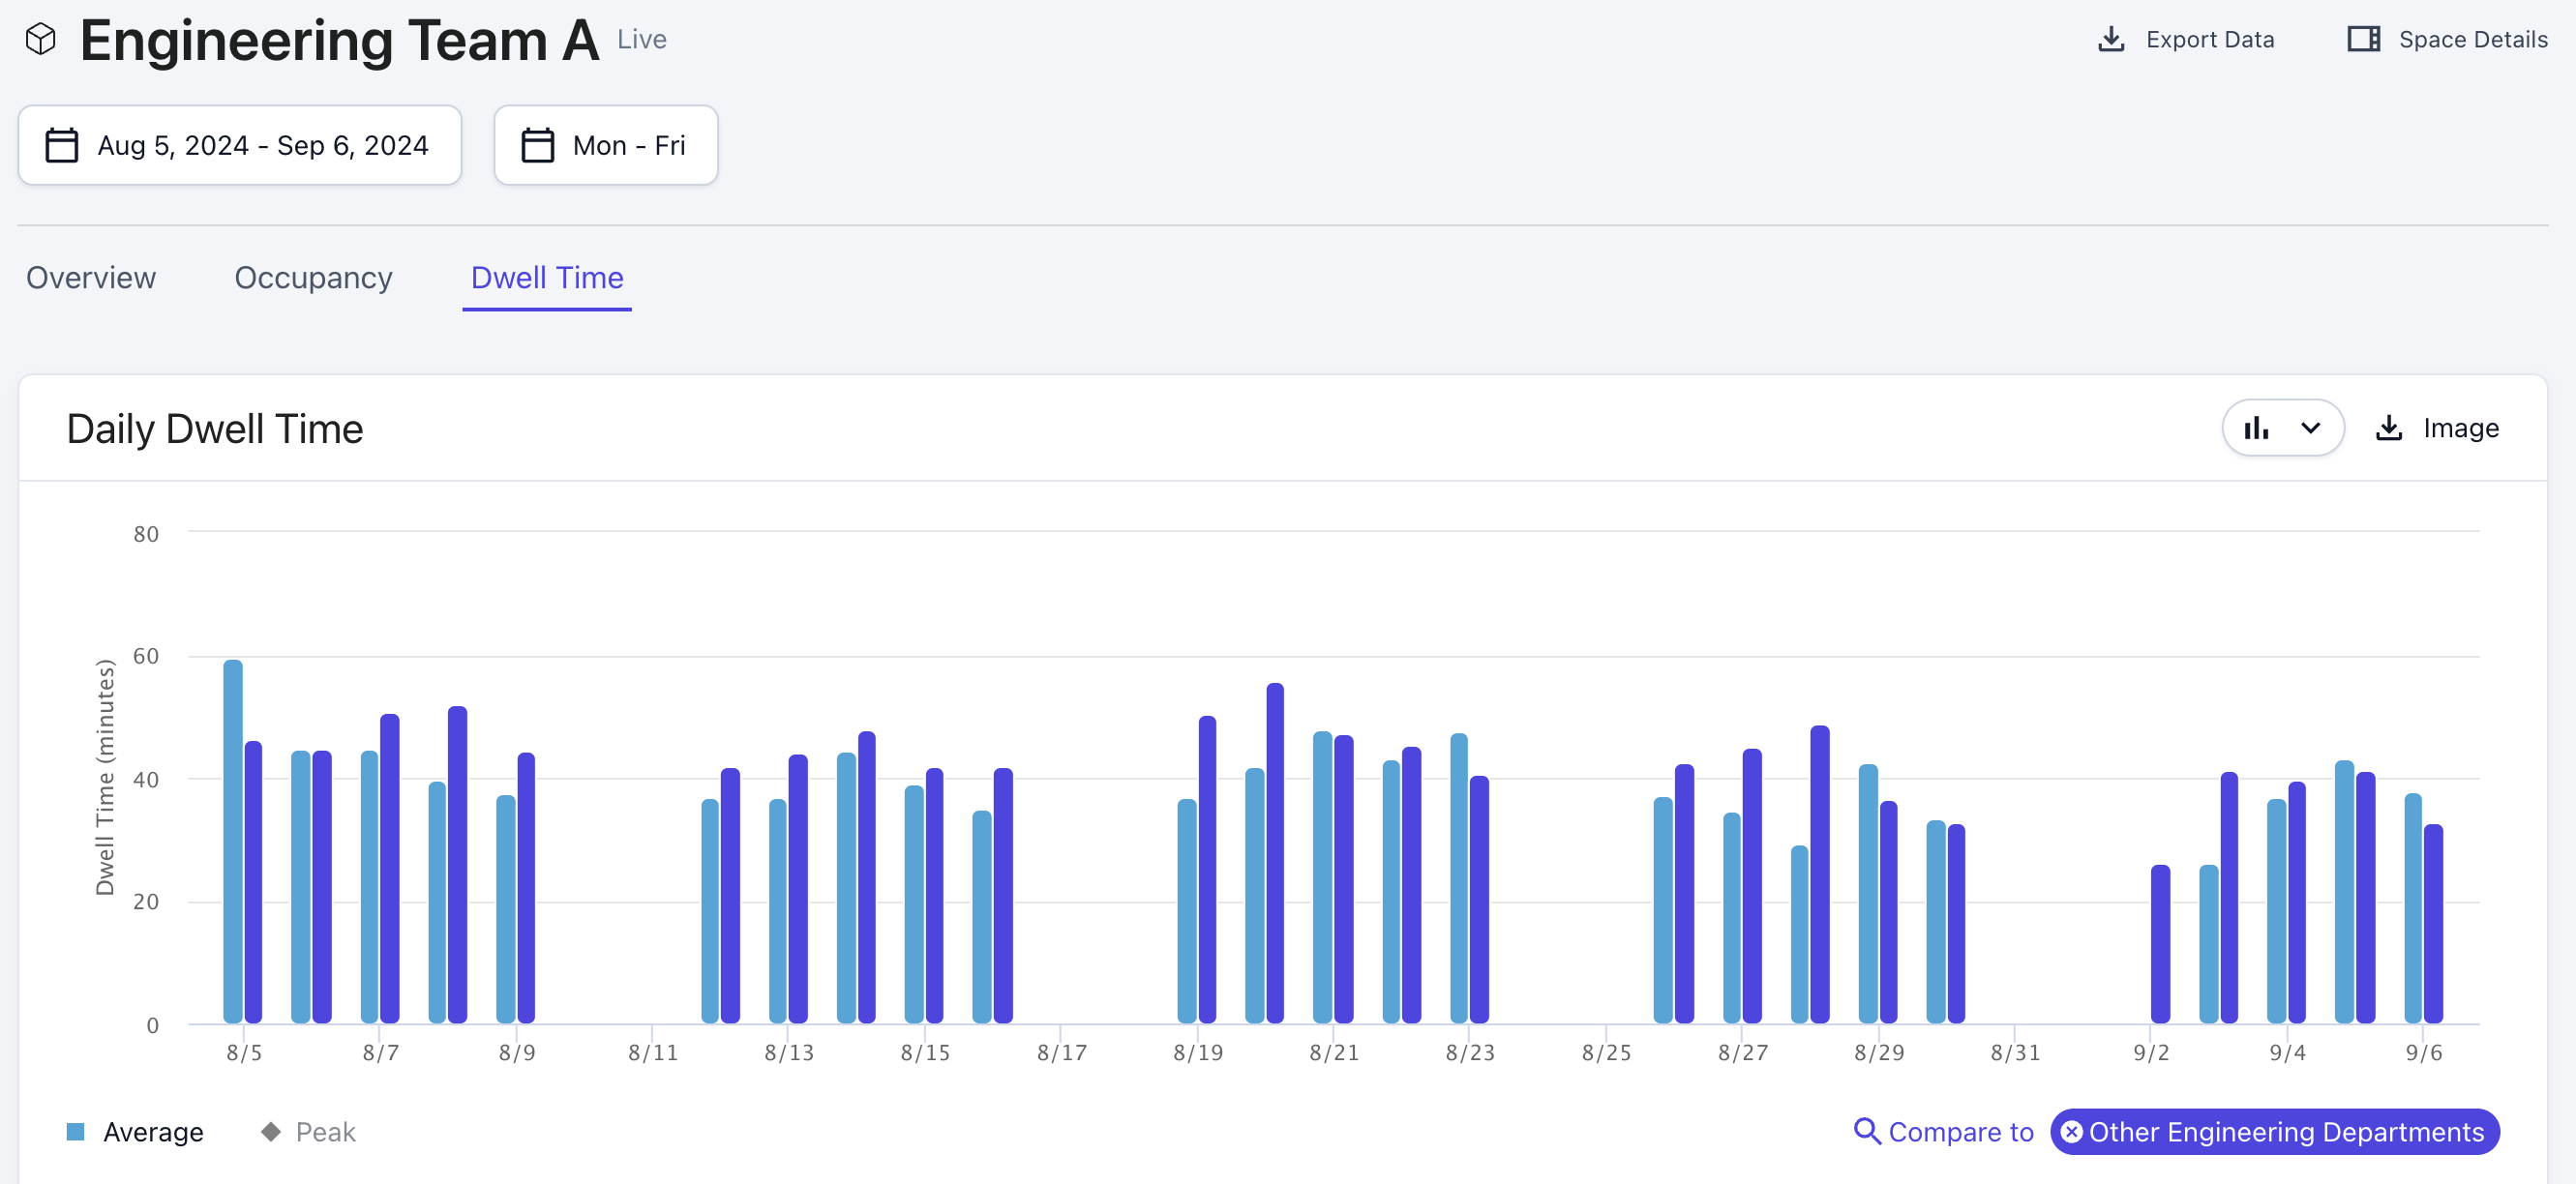
Task: Switch to the Occupancy tab
Action: pyautogui.click(x=313, y=278)
